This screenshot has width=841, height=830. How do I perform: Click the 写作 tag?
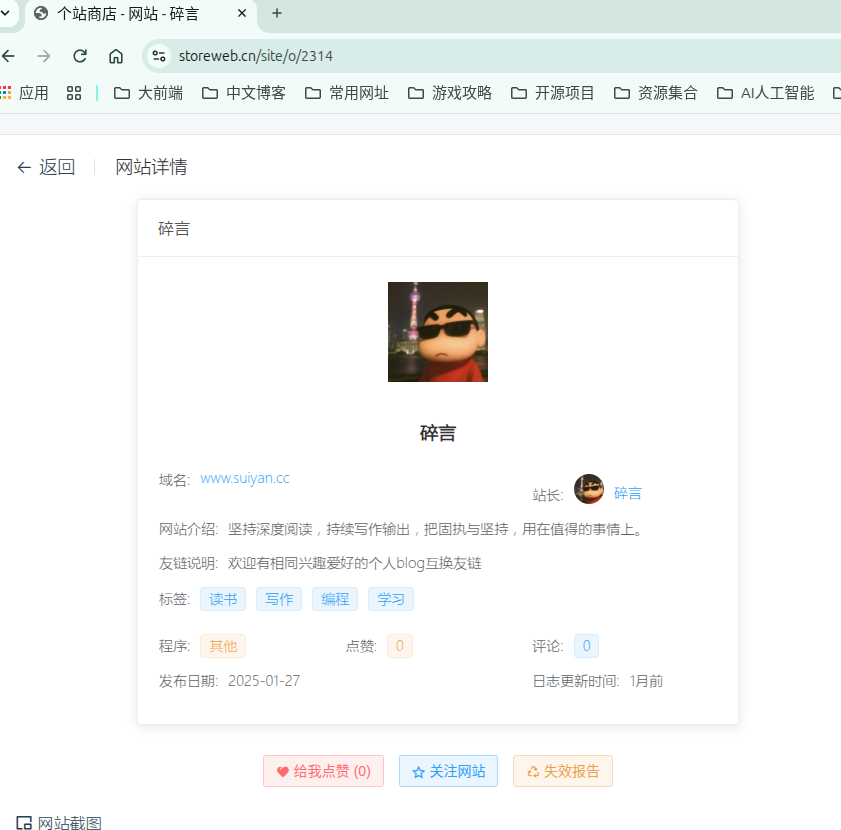coord(279,599)
